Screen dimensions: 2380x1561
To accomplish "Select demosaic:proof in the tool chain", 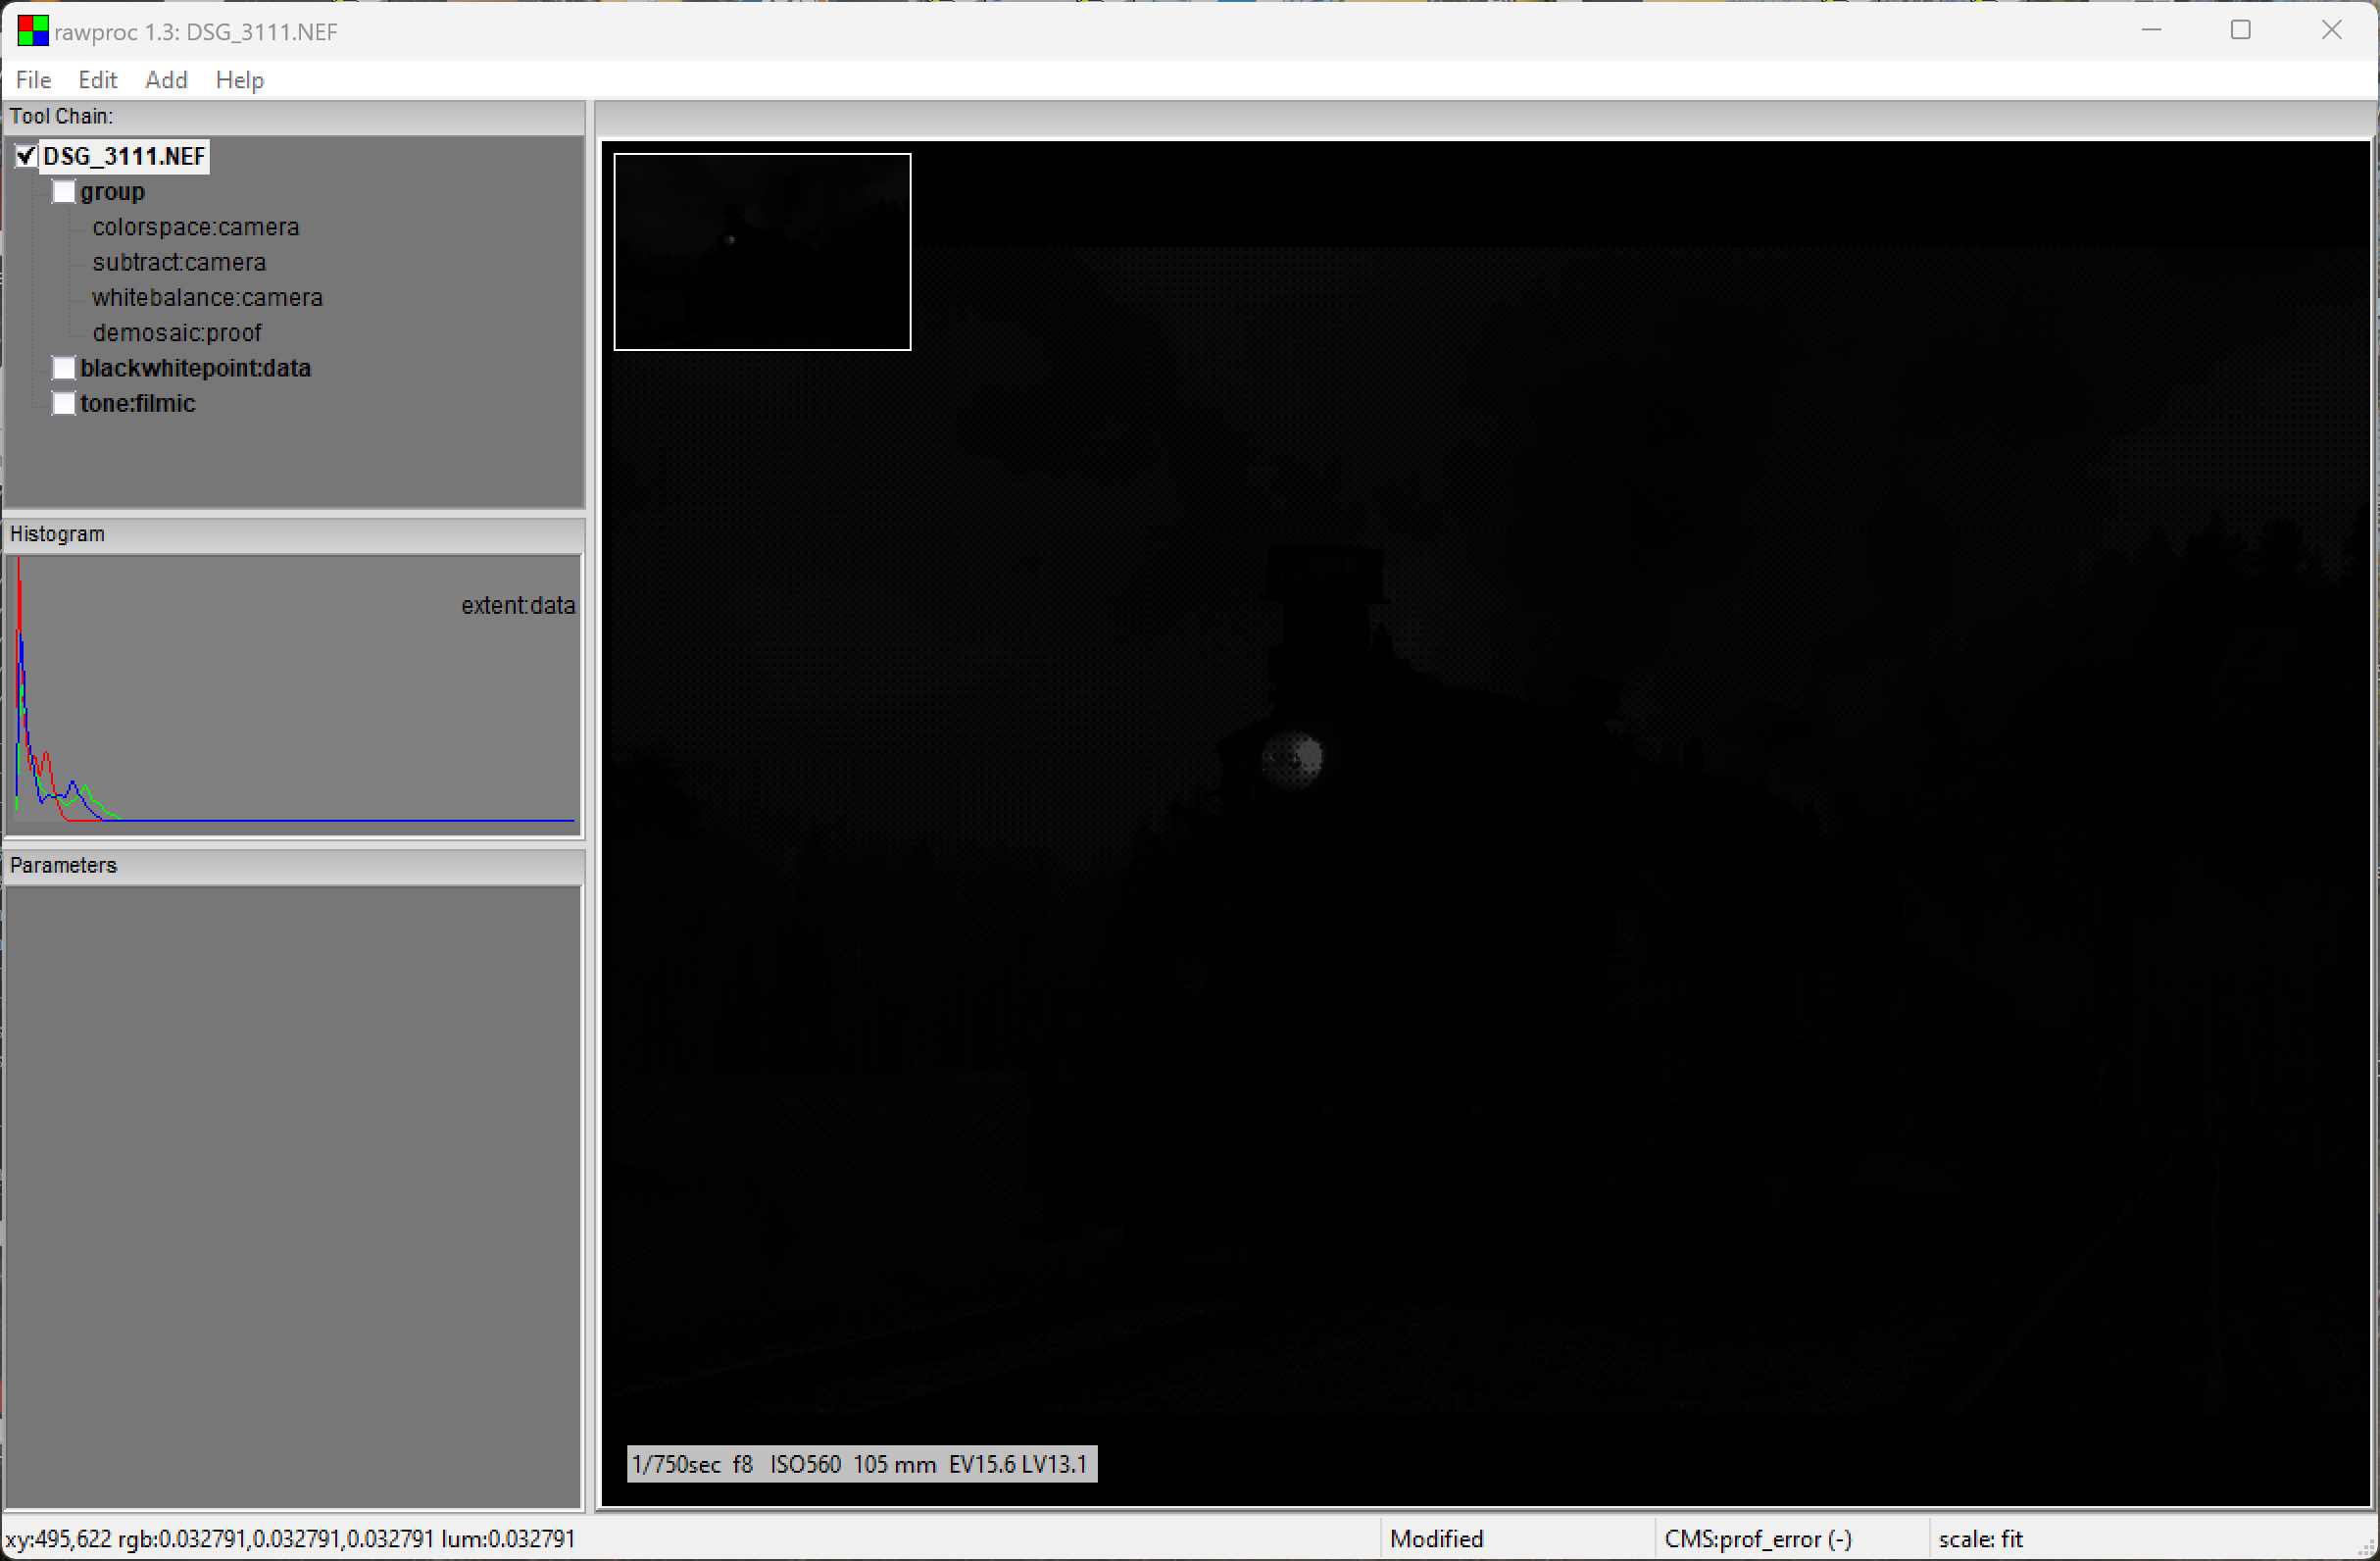I will [177, 333].
